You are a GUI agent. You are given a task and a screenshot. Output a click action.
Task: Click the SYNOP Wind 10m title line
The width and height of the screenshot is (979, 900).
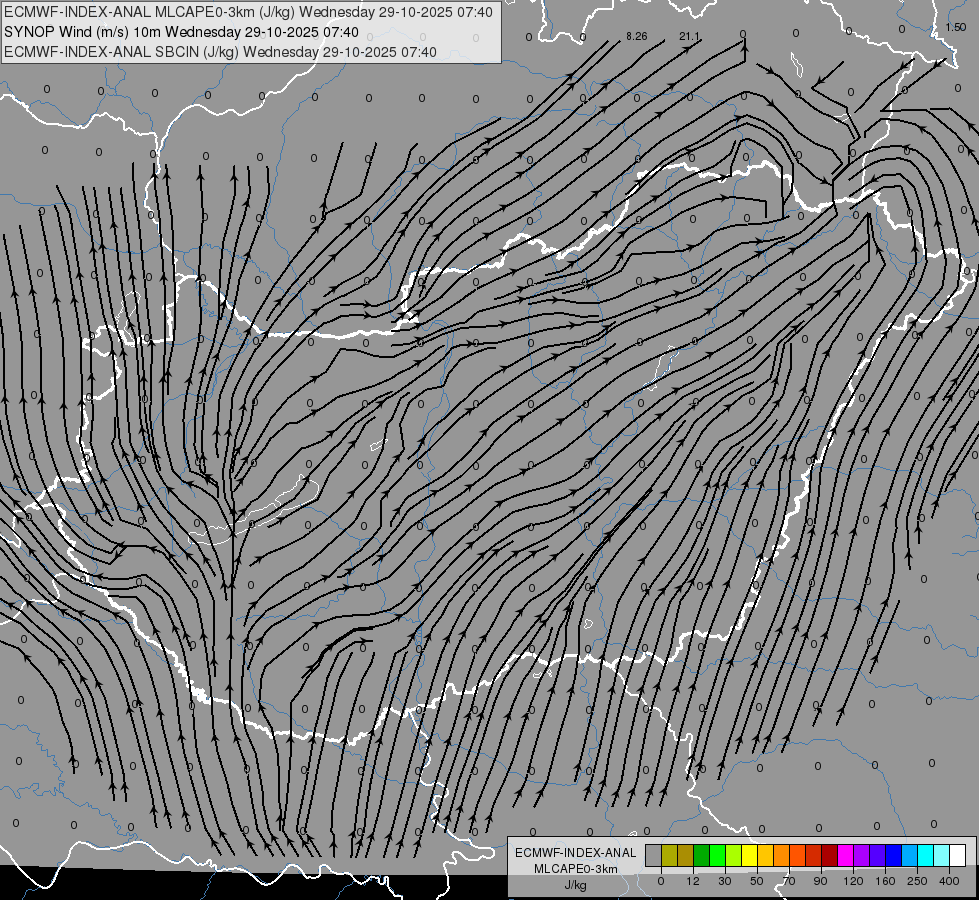(181, 32)
